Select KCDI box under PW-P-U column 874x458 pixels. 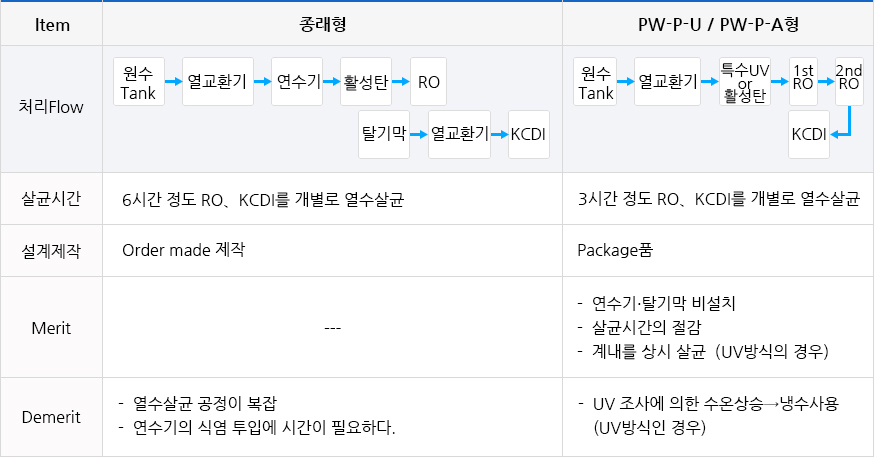tap(809, 134)
